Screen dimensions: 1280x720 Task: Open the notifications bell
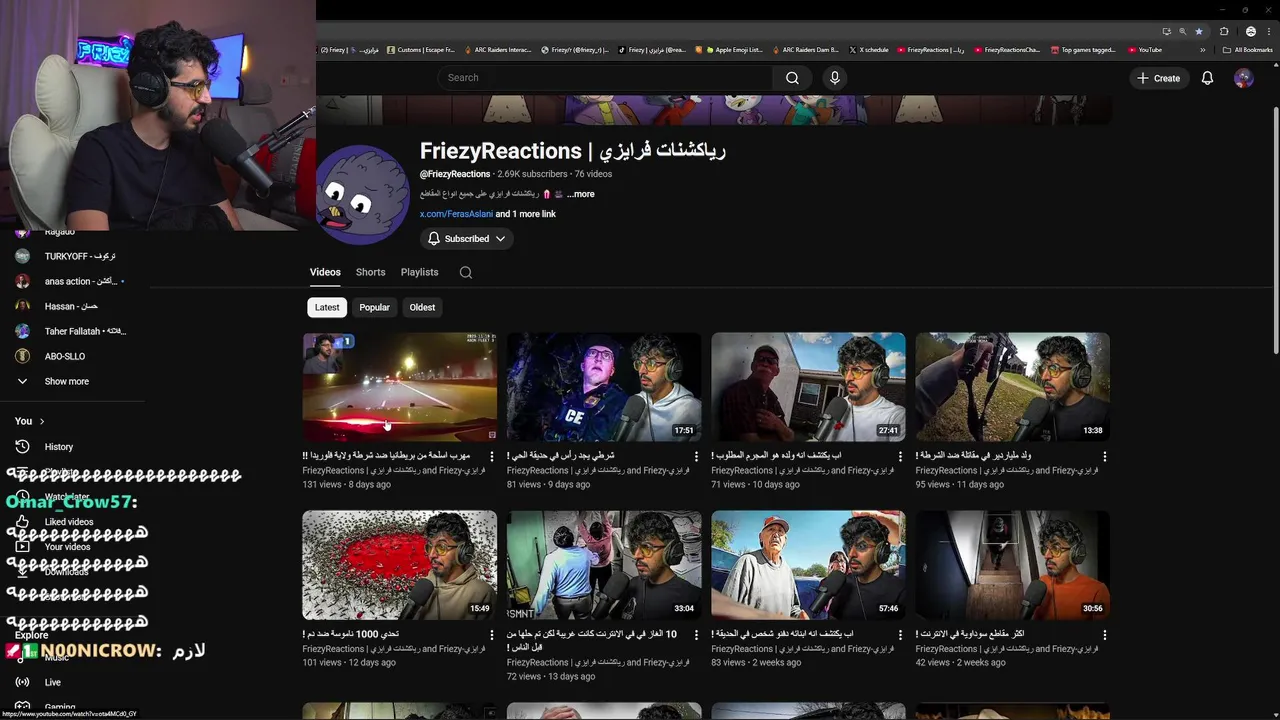(1207, 78)
